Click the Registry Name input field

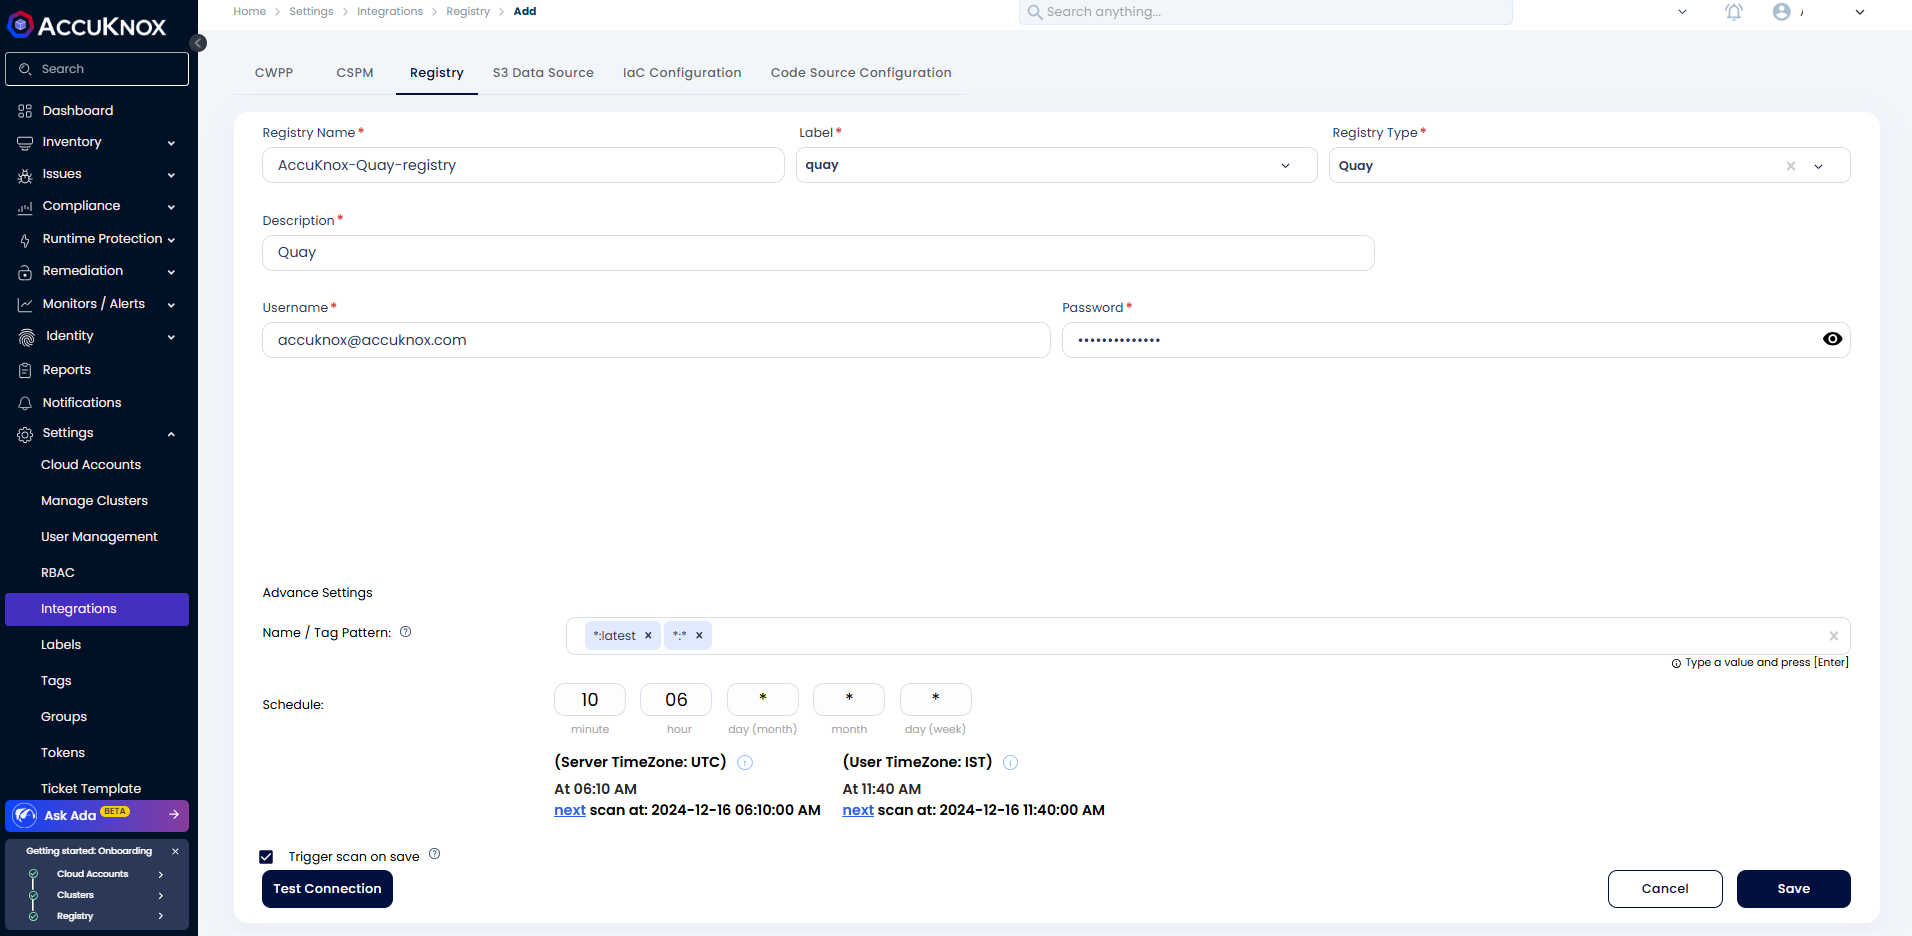(523, 165)
